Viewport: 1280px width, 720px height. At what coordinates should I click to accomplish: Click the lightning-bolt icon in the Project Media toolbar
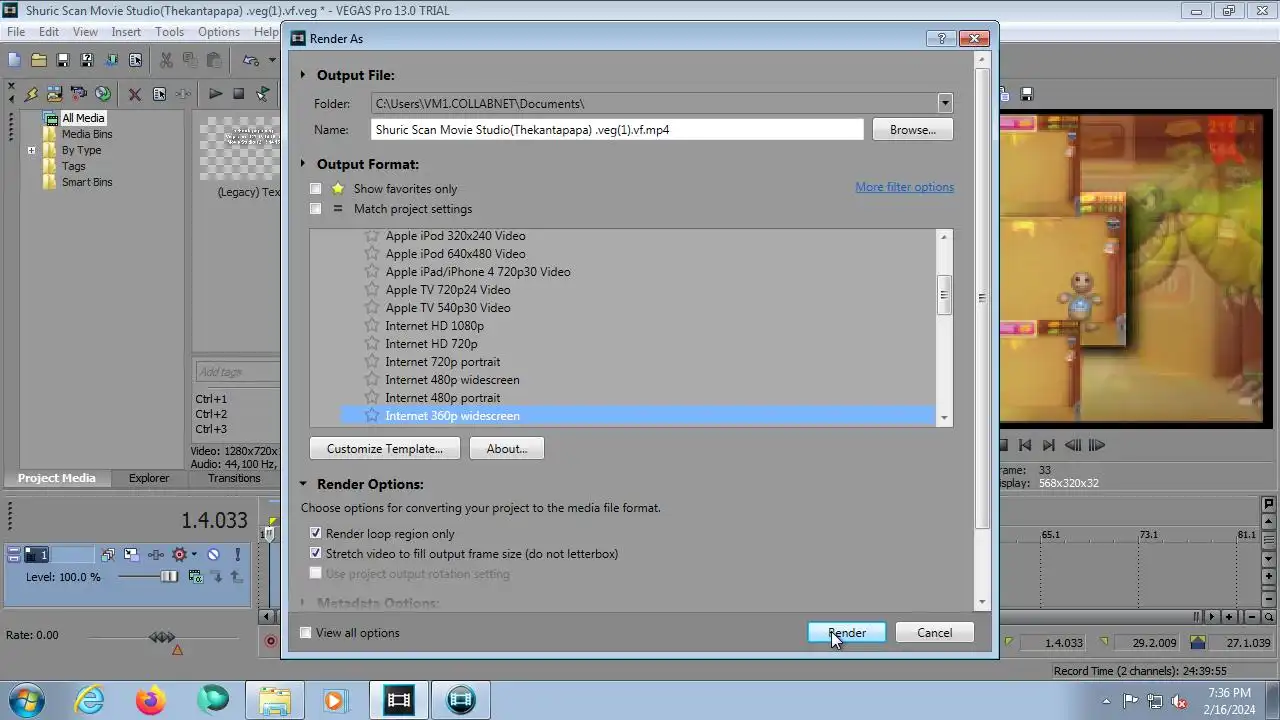(x=31, y=94)
